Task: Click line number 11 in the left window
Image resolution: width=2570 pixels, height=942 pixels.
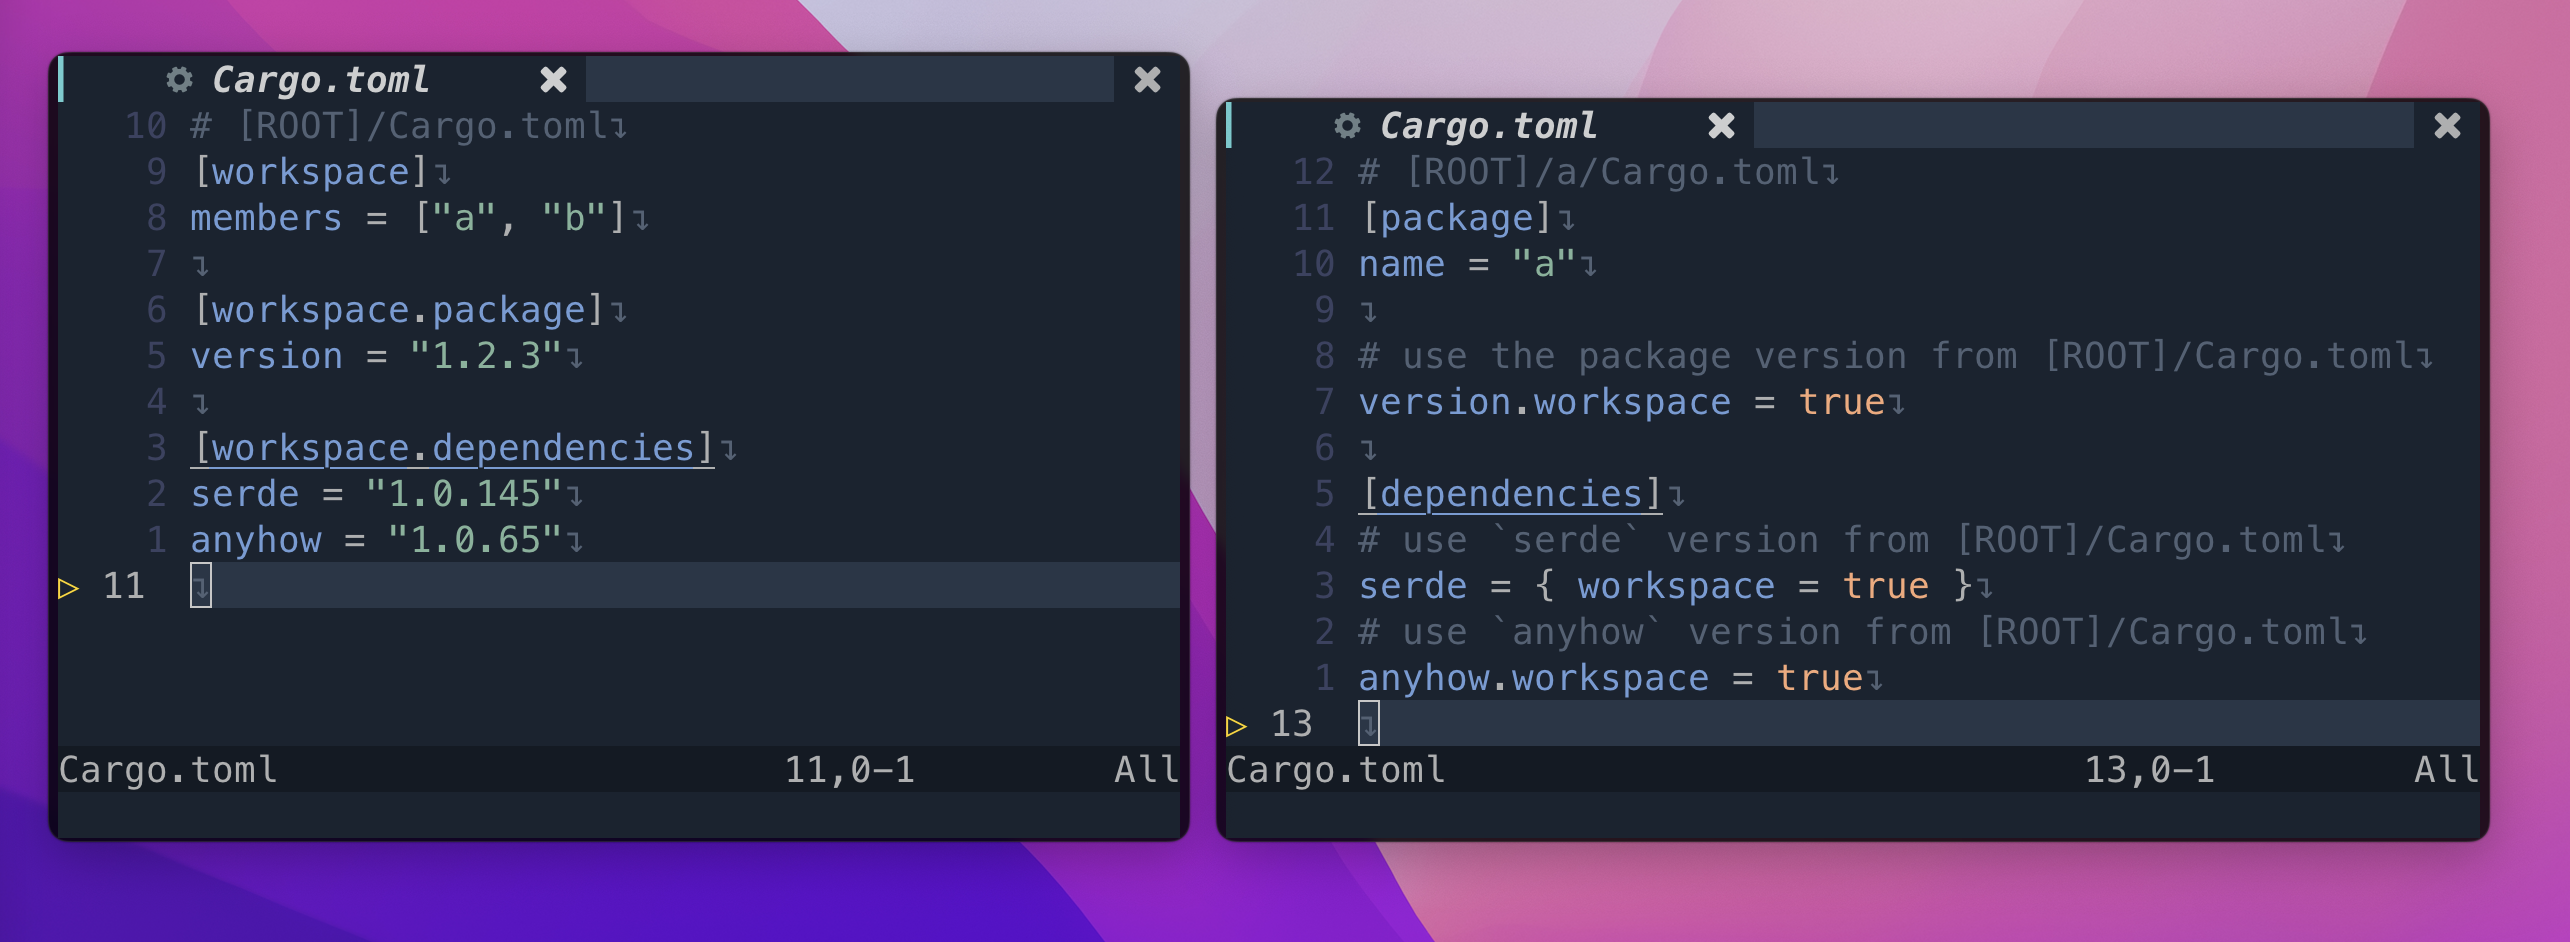Action: coord(125,585)
